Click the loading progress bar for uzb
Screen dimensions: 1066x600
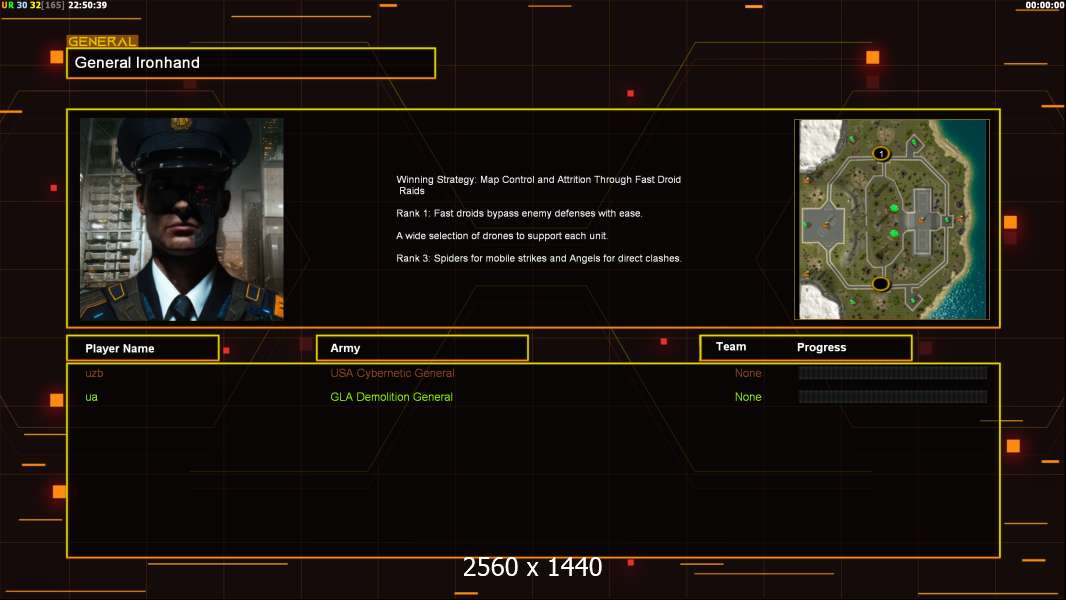(x=893, y=372)
